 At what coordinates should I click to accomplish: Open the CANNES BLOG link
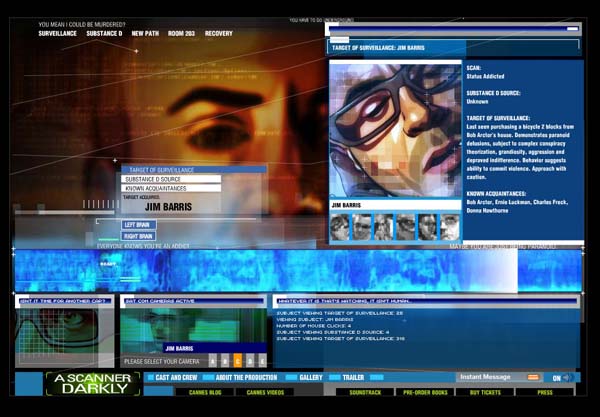[x=205, y=392]
